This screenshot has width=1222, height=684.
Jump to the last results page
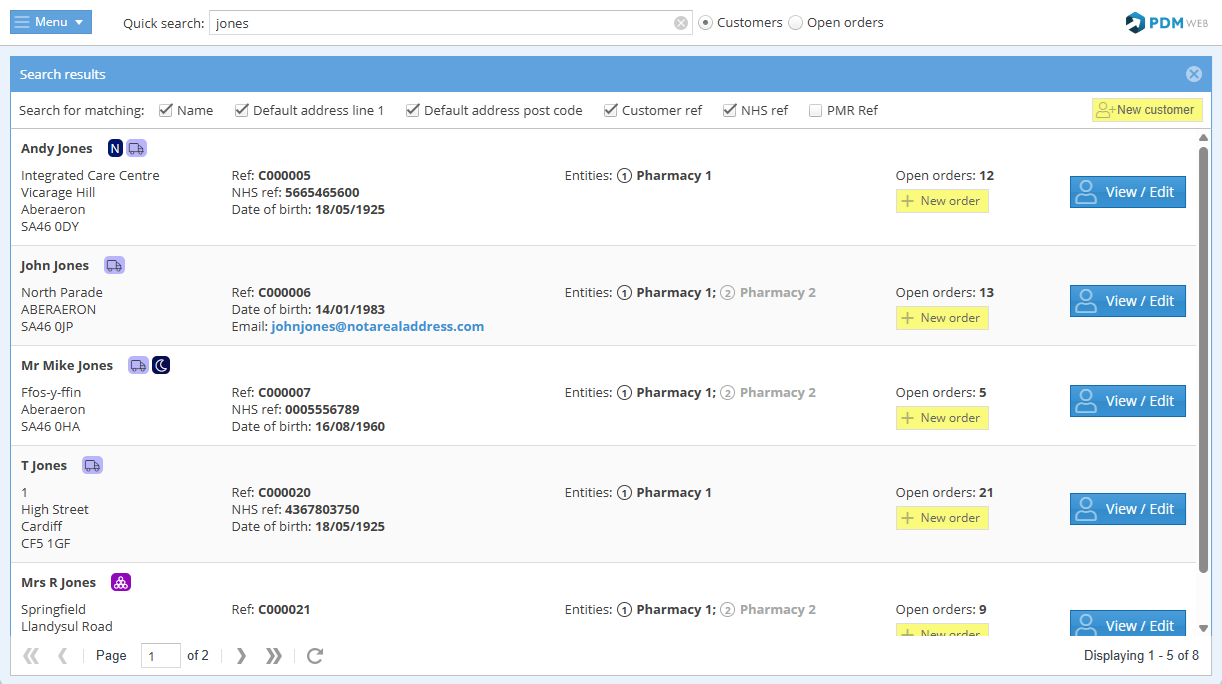pos(273,656)
